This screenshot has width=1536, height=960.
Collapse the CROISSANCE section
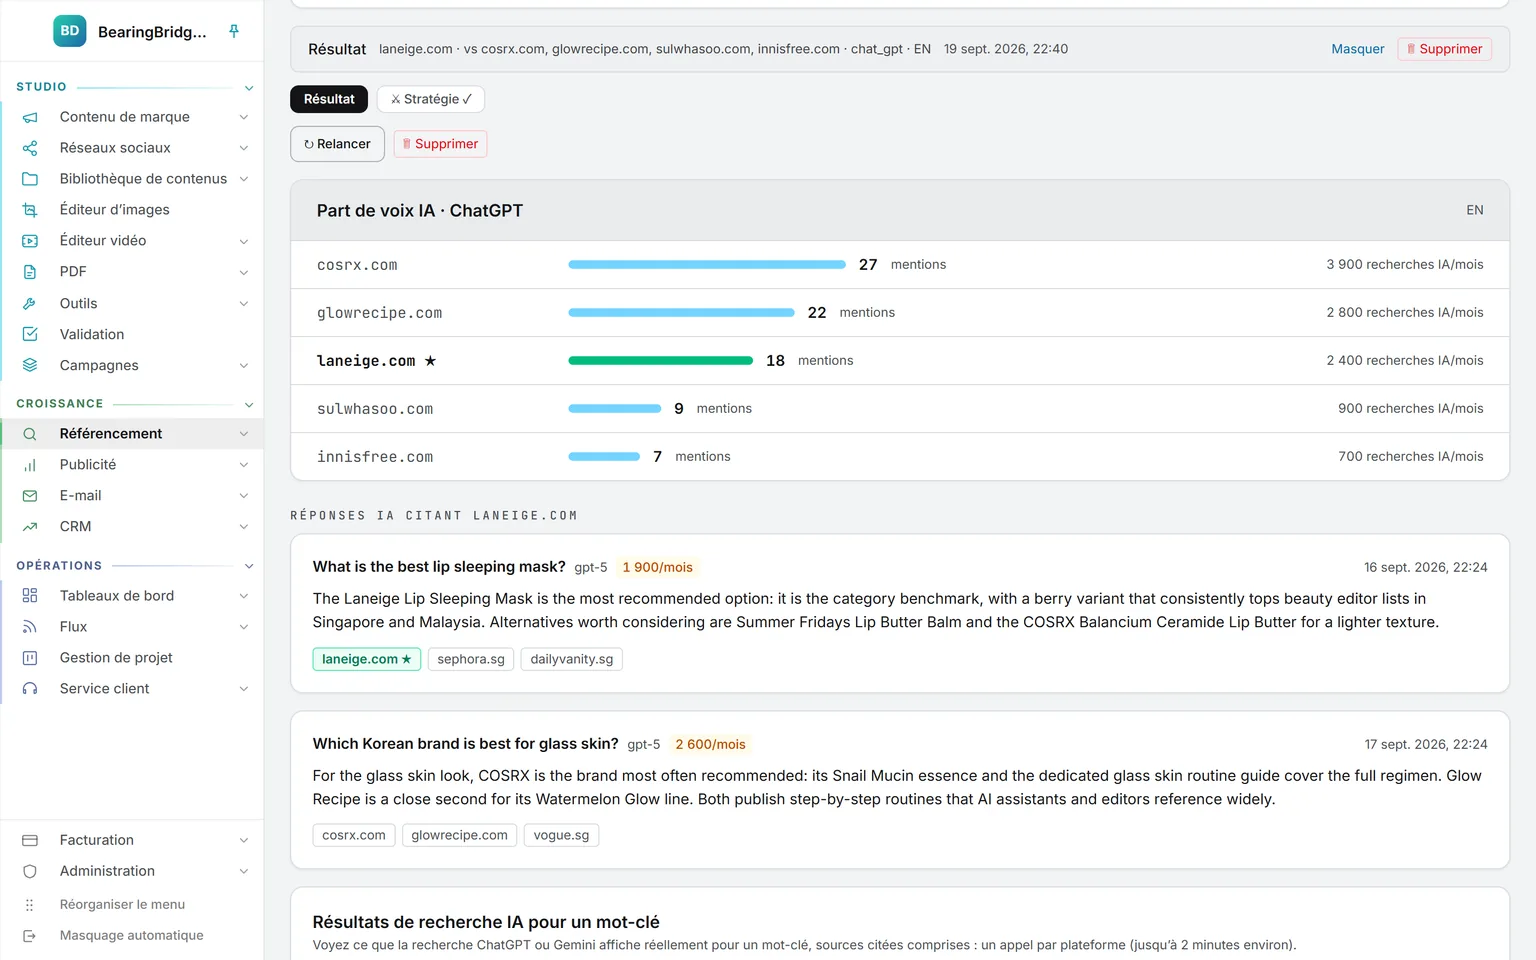point(249,404)
